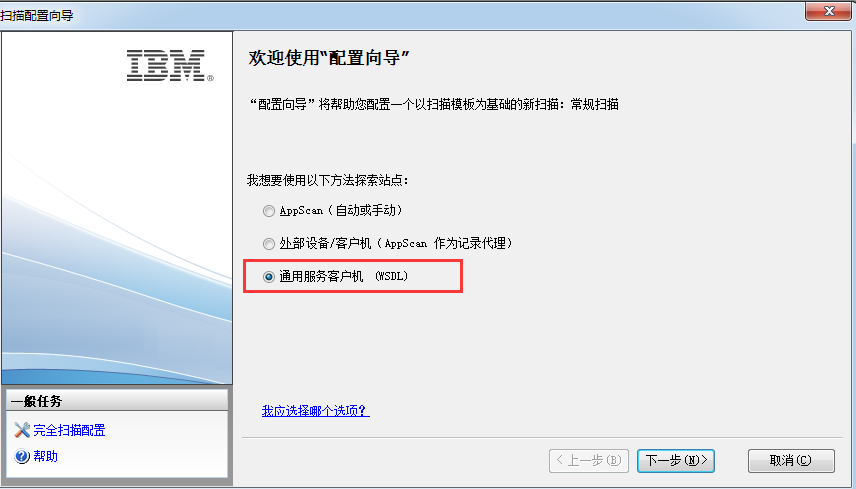Click the 我想要使用以下方法探索站点 label
The width and height of the screenshot is (856, 489).
pos(328,180)
